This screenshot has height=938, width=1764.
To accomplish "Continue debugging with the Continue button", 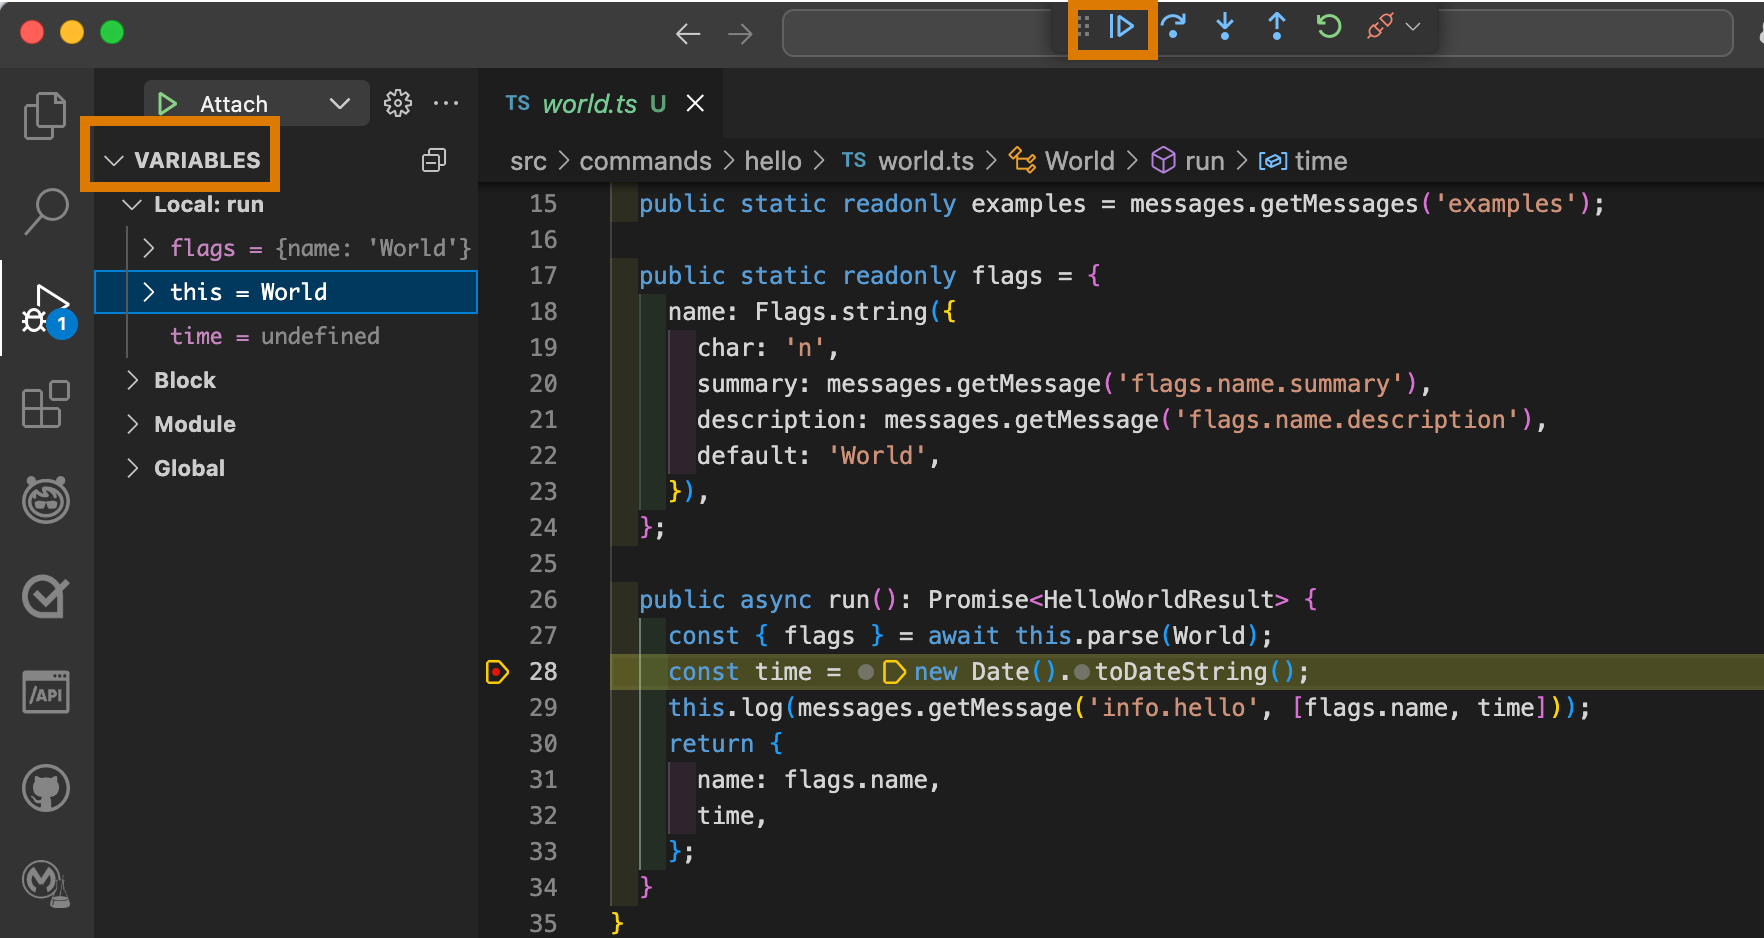I will click(x=1121, y=27).
